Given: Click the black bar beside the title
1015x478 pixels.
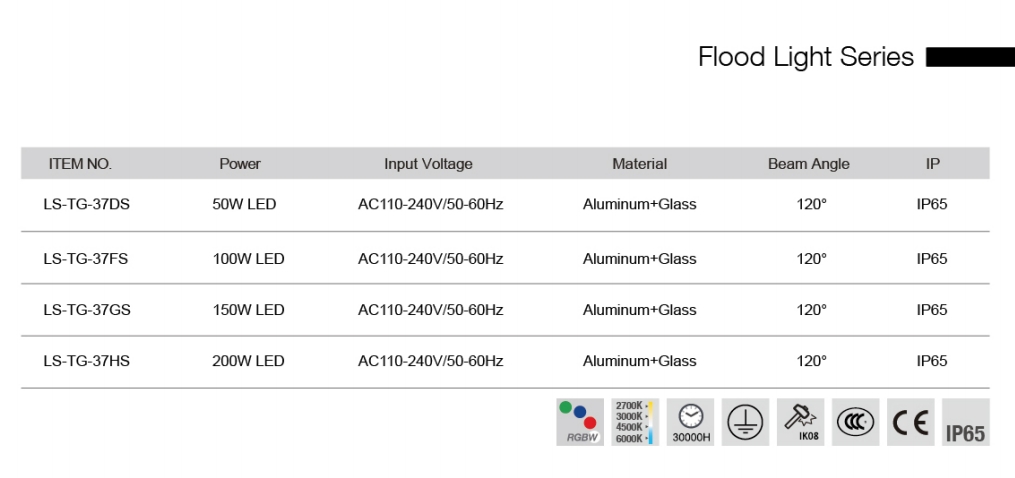Looking at the screenshot, I should 969,58.
